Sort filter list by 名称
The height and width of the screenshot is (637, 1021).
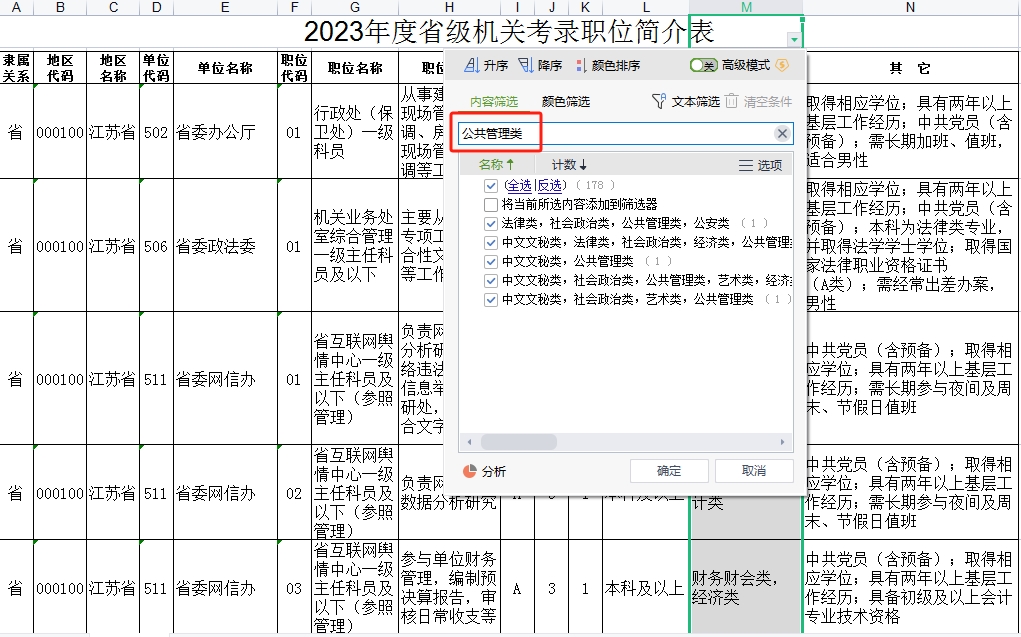point(496,165)
